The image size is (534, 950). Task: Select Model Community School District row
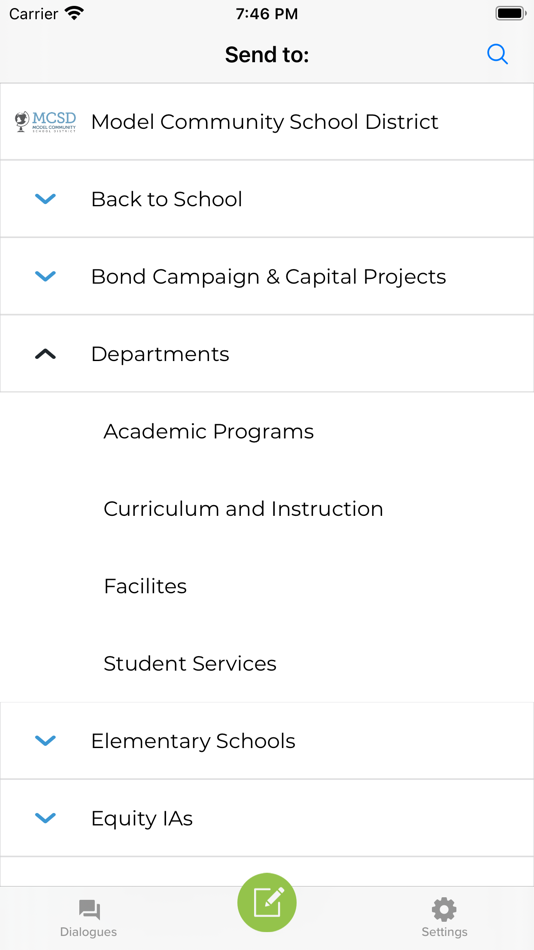point(267,122)
